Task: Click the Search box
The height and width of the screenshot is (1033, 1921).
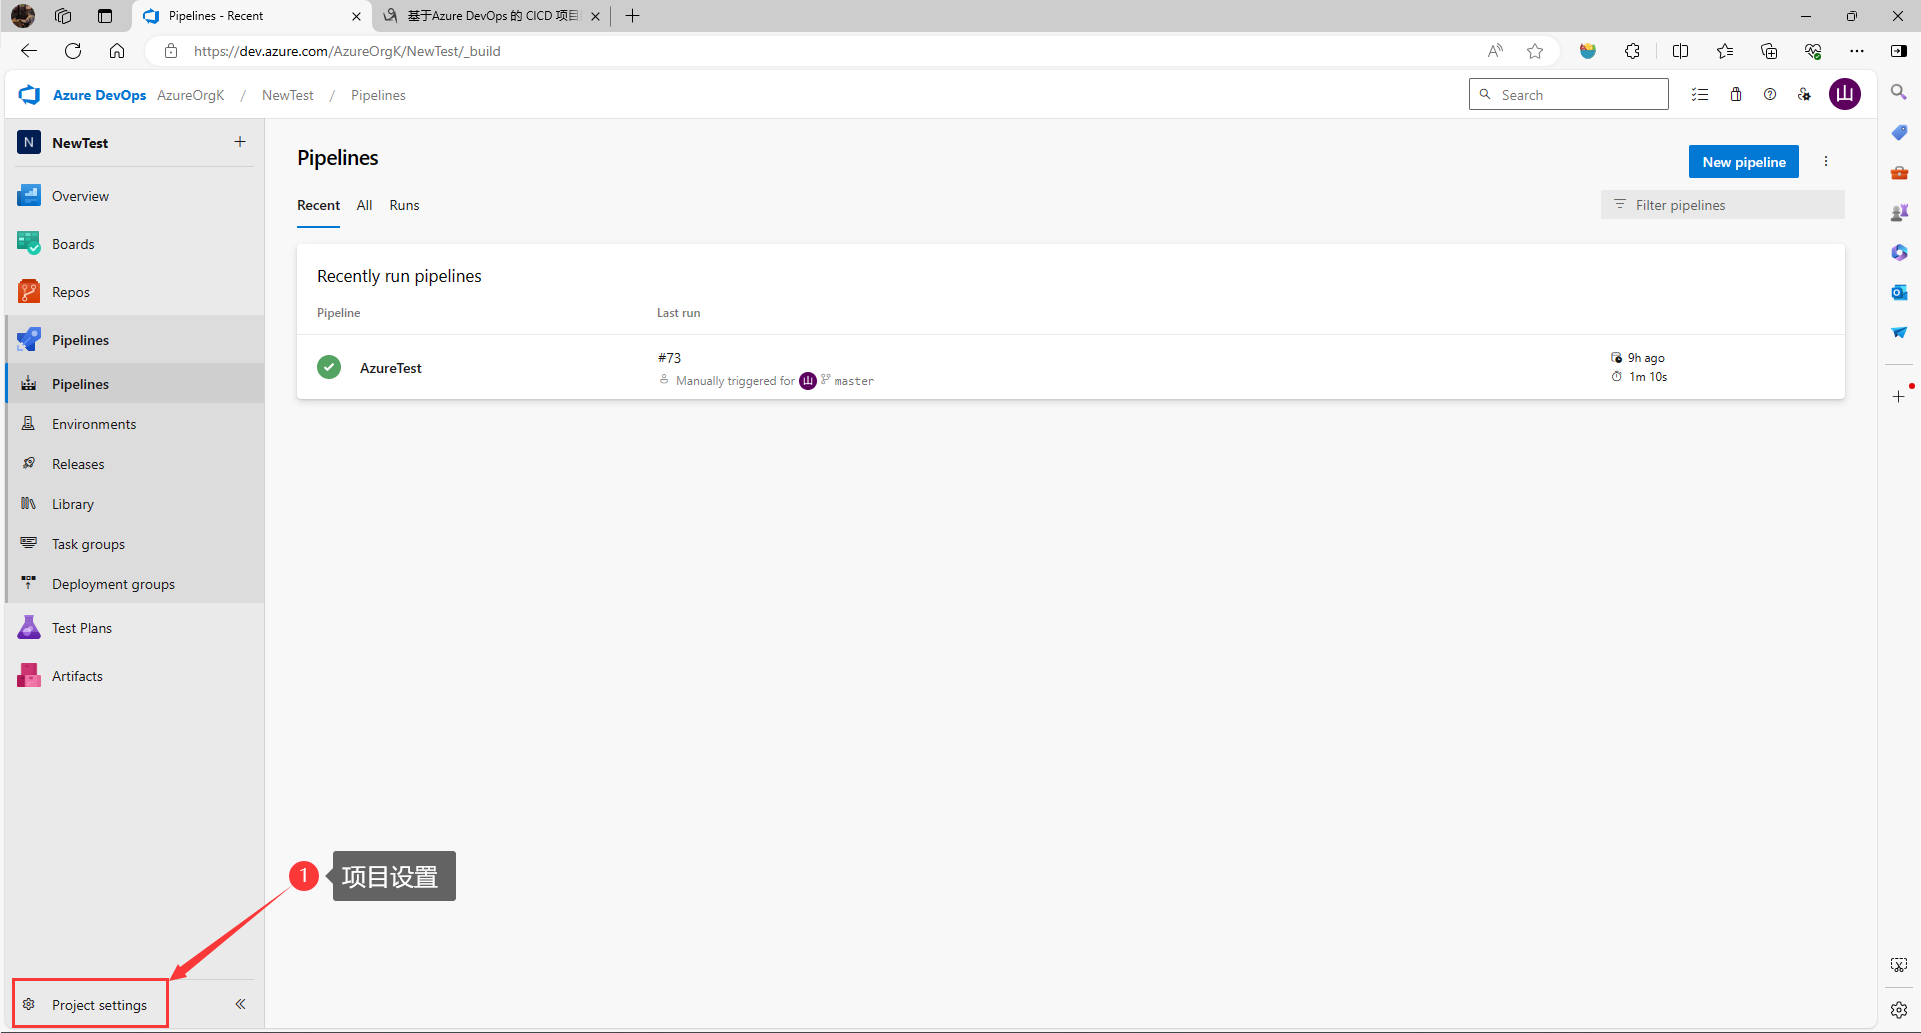Action: pos(1568,95)
